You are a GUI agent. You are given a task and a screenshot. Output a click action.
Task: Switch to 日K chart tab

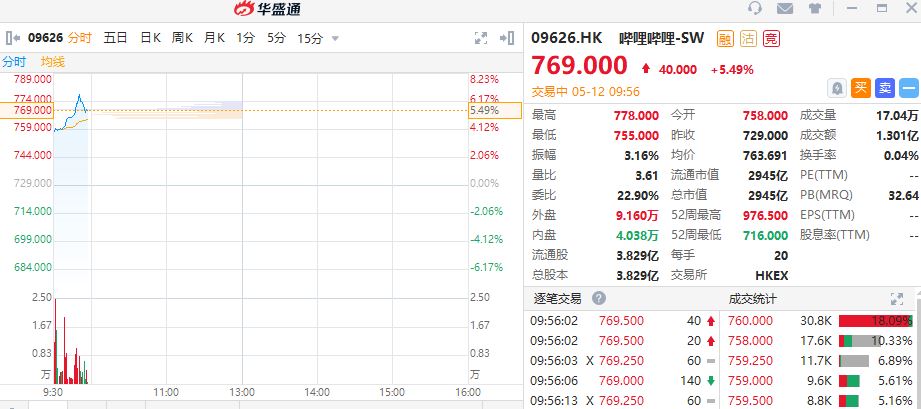tap(150, 38)
